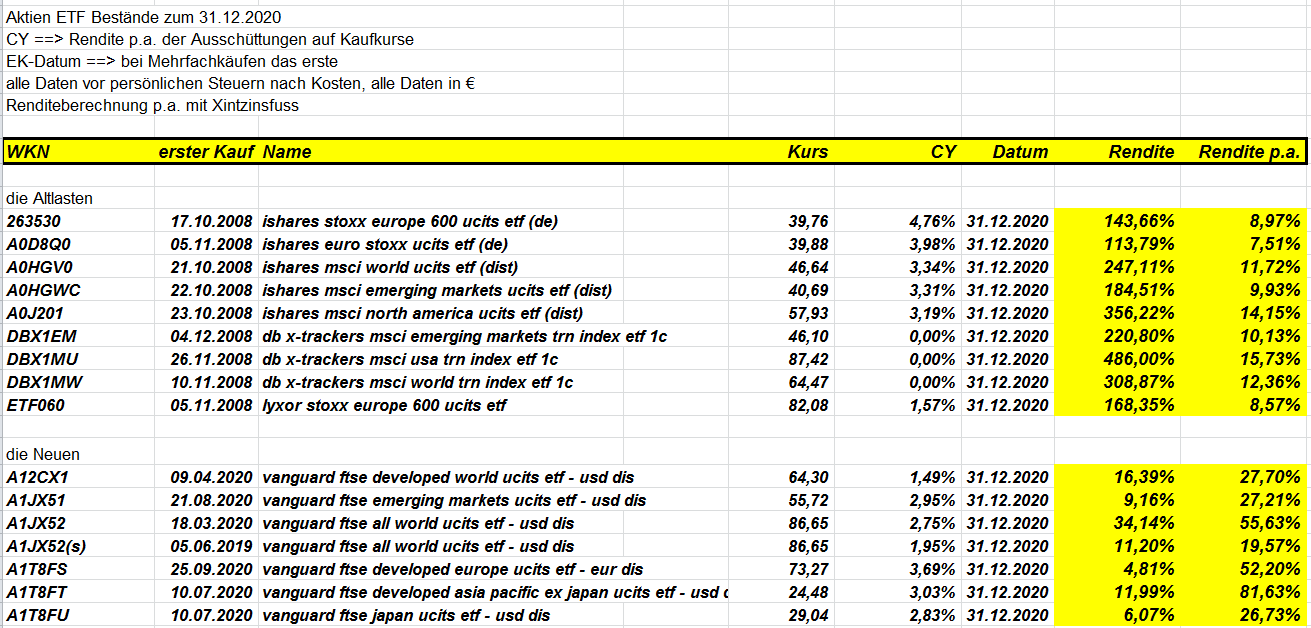Image resolution: width=1311 pixels, height=628 pixels.
Task: Select purchase date '17.10.2008'
Action: point(211,221)
